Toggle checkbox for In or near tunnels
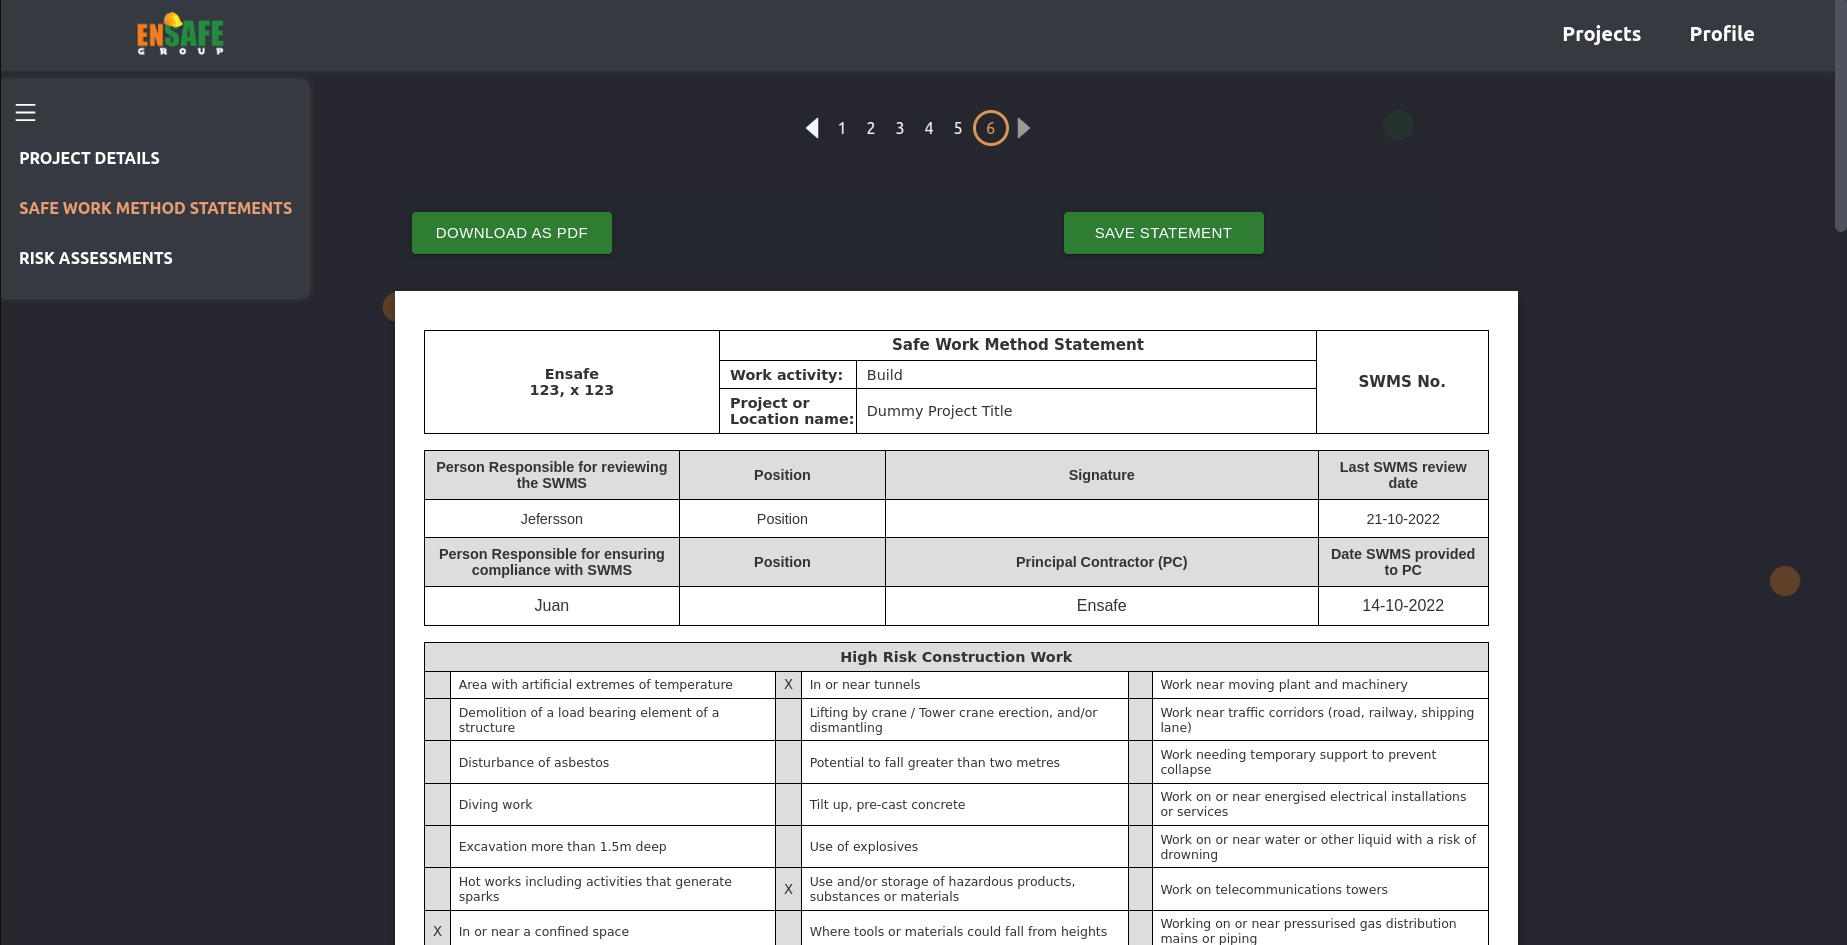This screenshot has width=1847, height=945. click(788, 685)
